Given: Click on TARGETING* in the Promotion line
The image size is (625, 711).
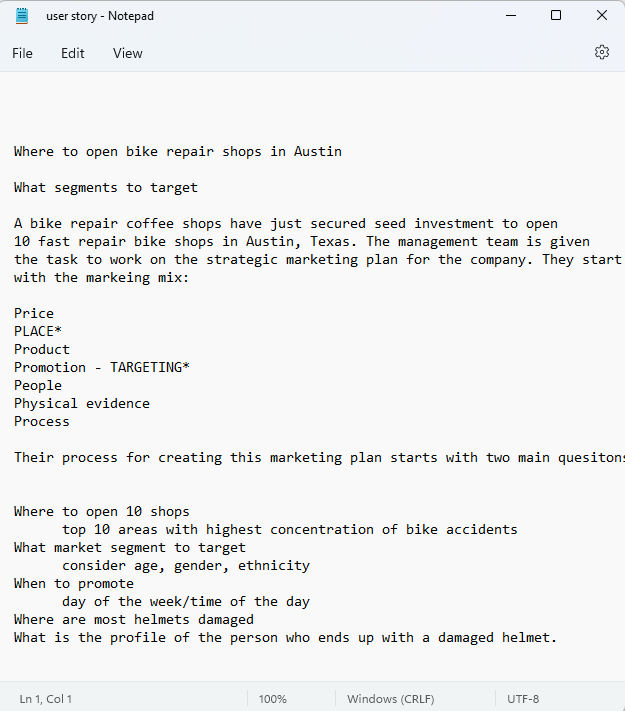Looking at the screenshot, I should 150,367.
